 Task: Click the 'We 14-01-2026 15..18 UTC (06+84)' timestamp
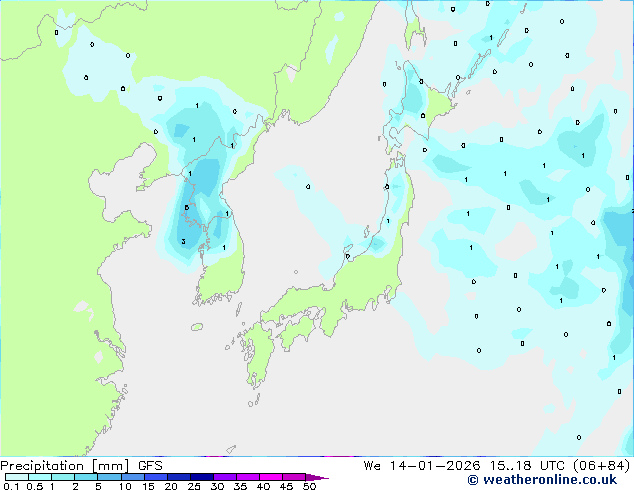[497, 466]
